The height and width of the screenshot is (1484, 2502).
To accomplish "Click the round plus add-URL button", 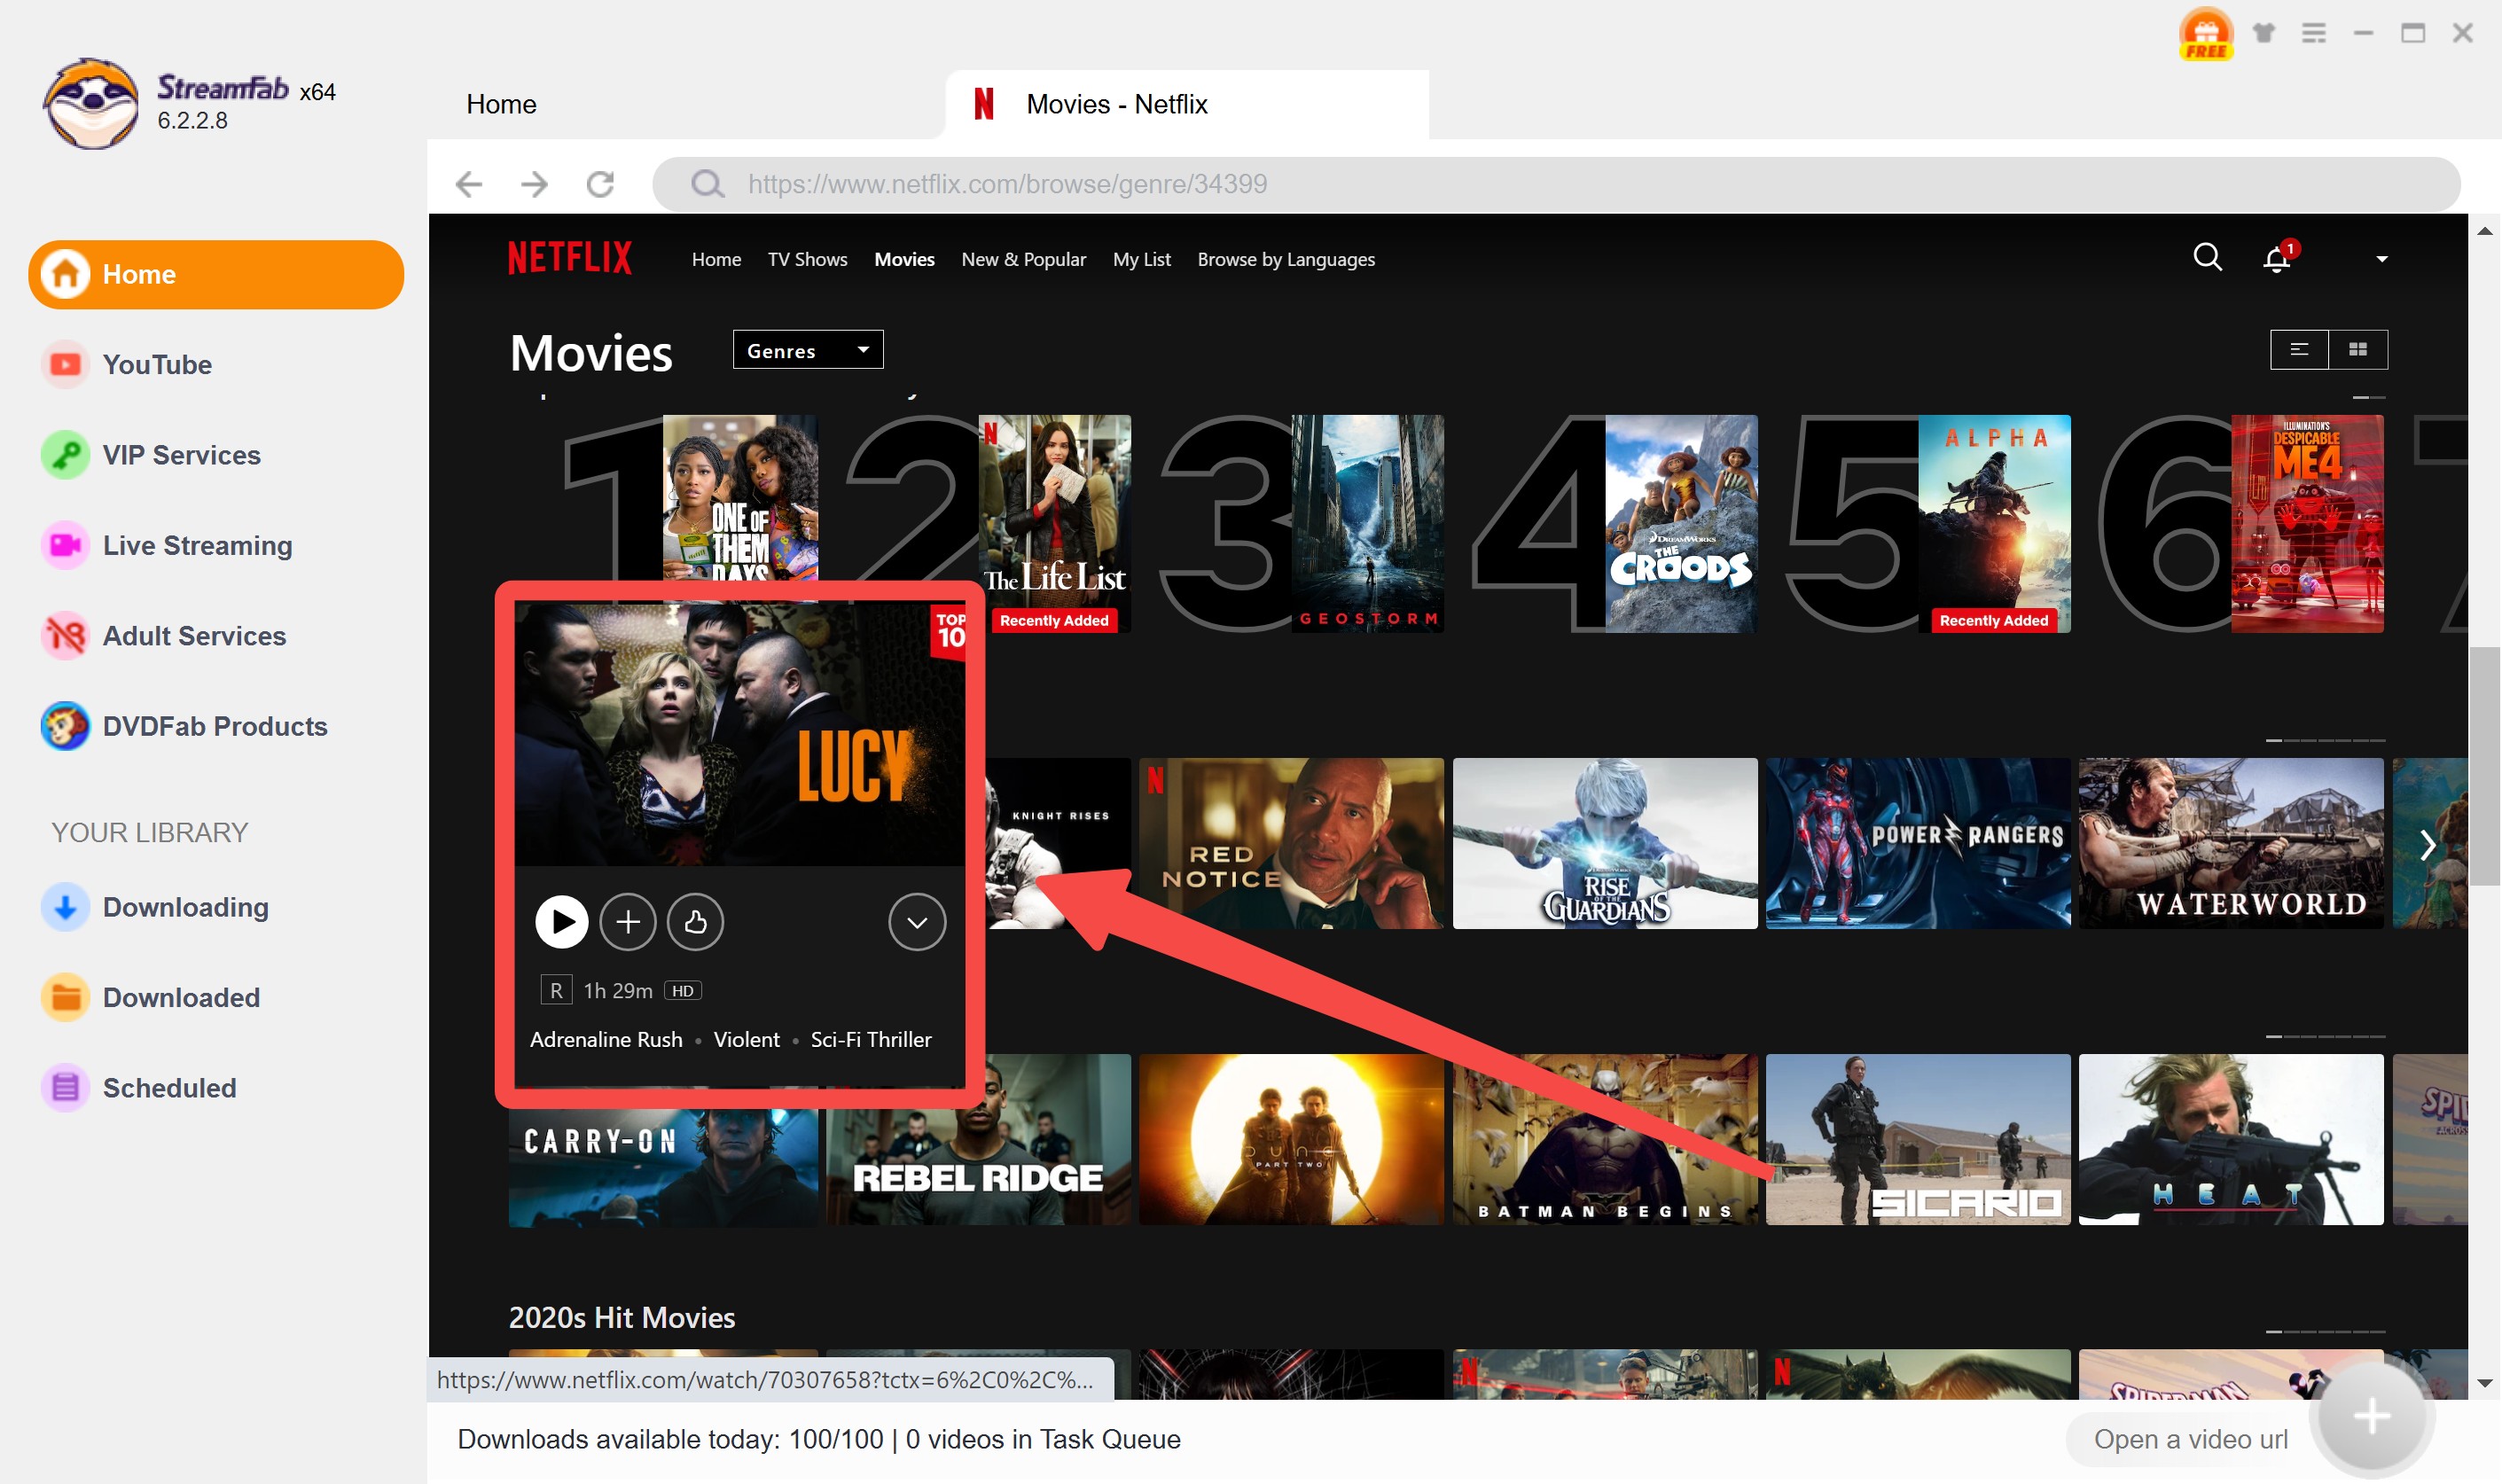I will (2371, 1415).
